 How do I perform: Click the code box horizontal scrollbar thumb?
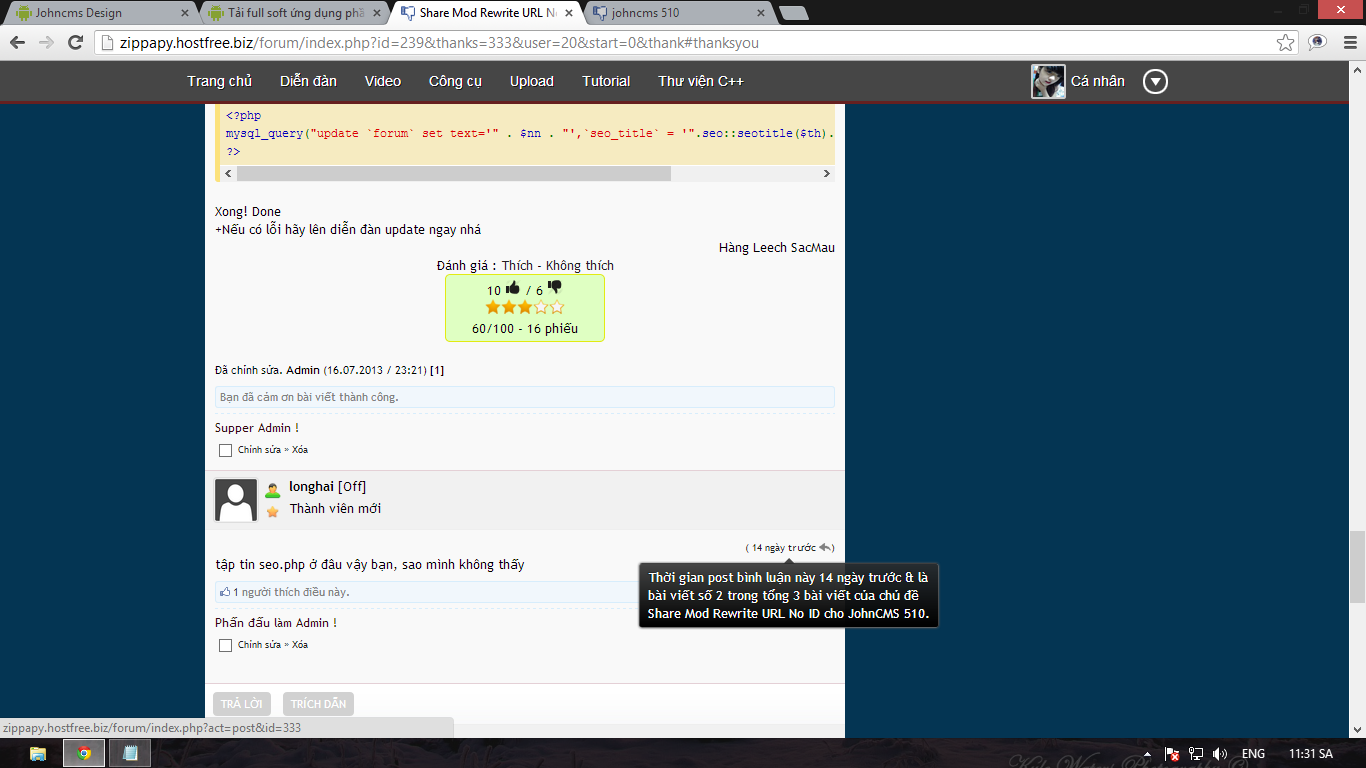pyautogui.click(x=453, y=173)
